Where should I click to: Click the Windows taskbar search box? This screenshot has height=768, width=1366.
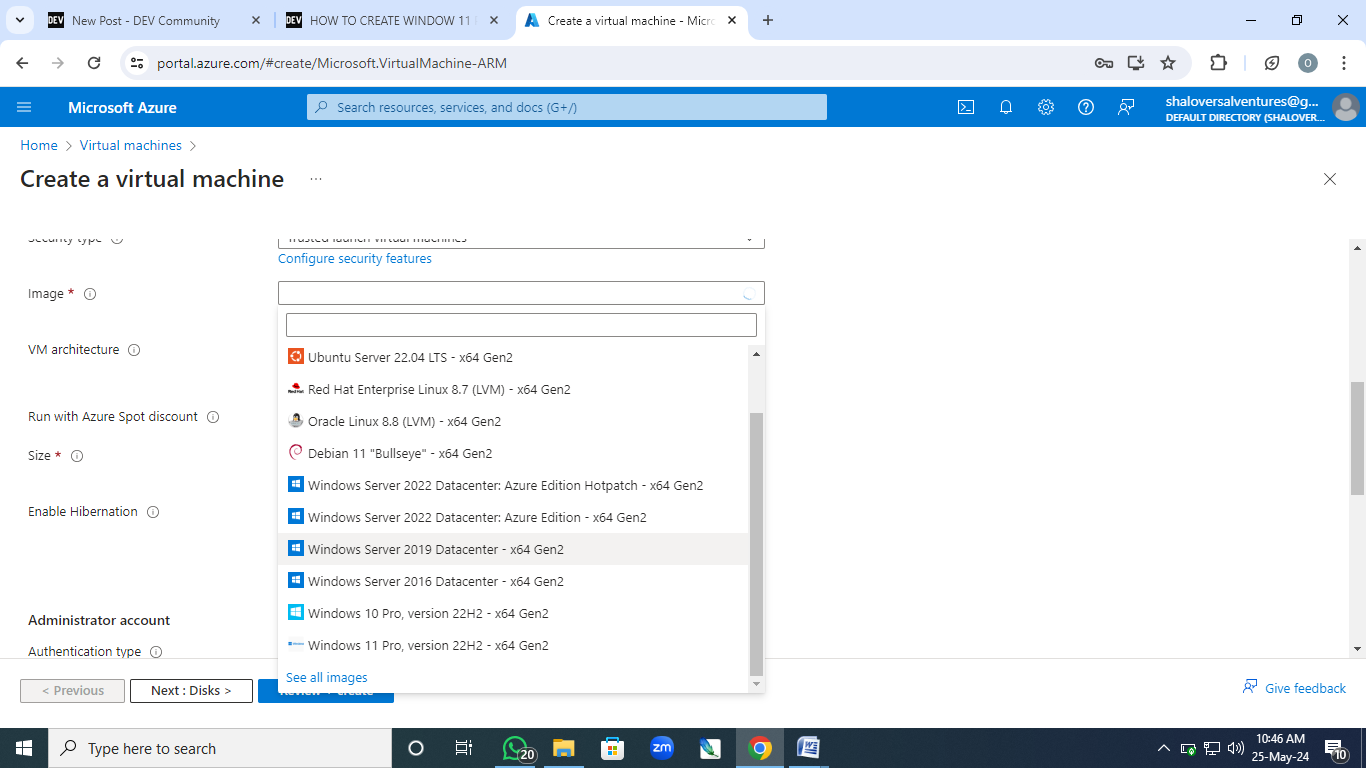[220, 748]
